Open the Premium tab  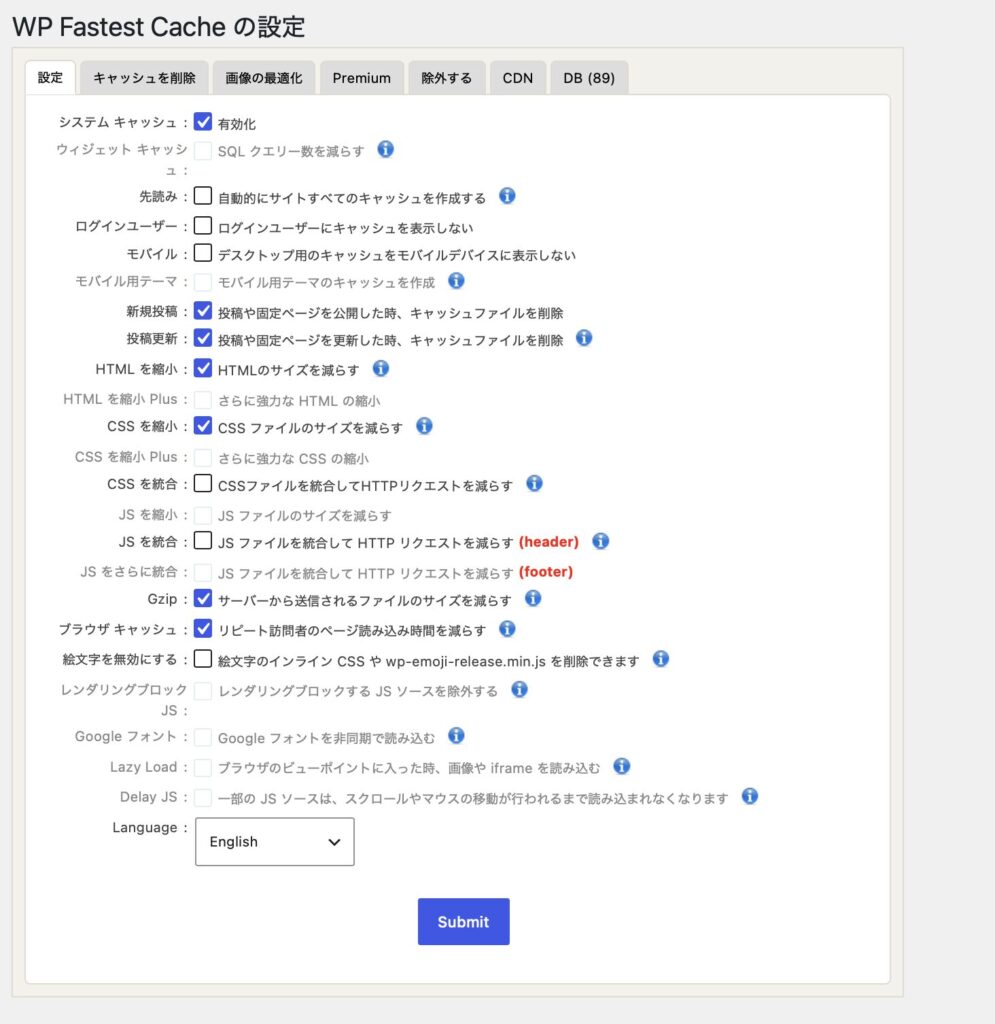click(362, 78)
